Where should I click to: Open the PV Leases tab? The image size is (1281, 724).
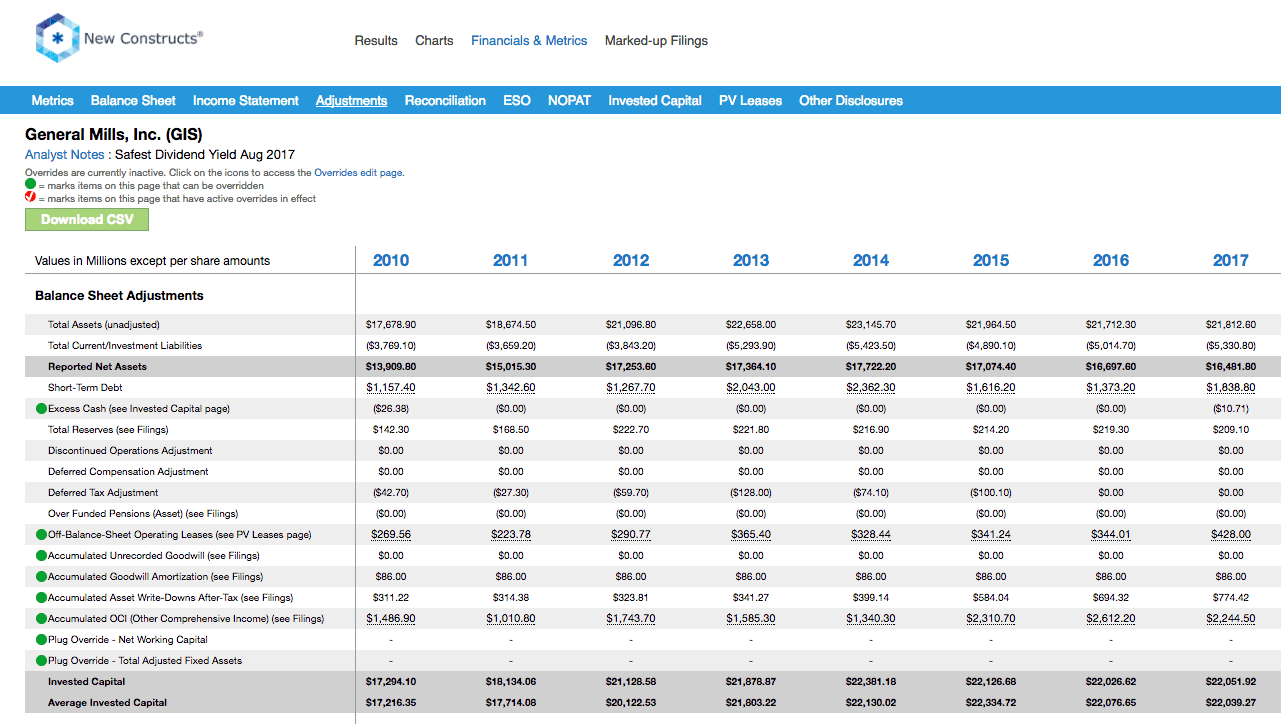pyautogui.click(x=750, y=101)
